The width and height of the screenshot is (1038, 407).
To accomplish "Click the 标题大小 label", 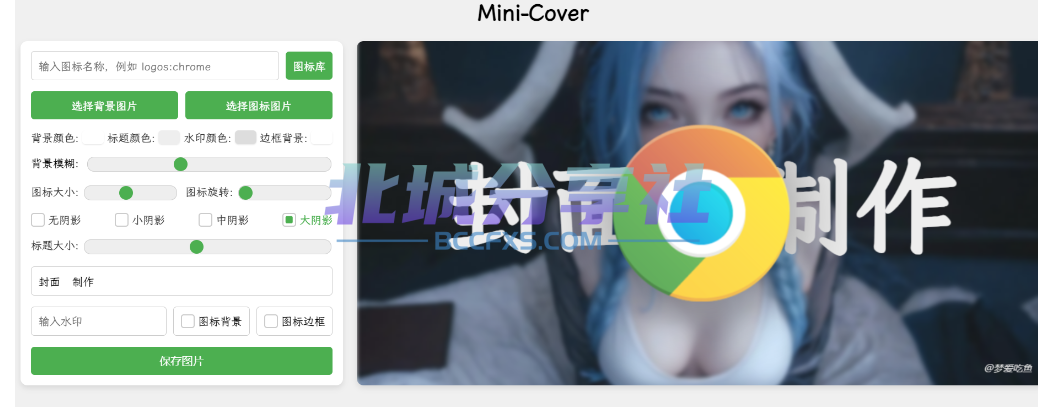I will [x=54, y=246].
